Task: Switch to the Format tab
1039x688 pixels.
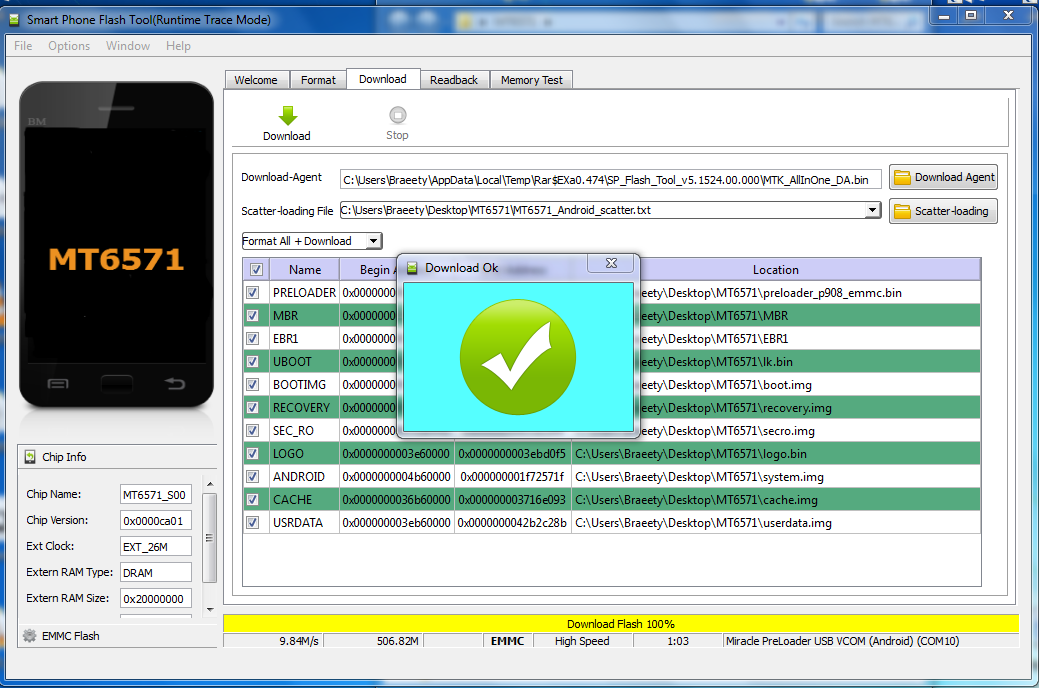Action: (319, 80)
